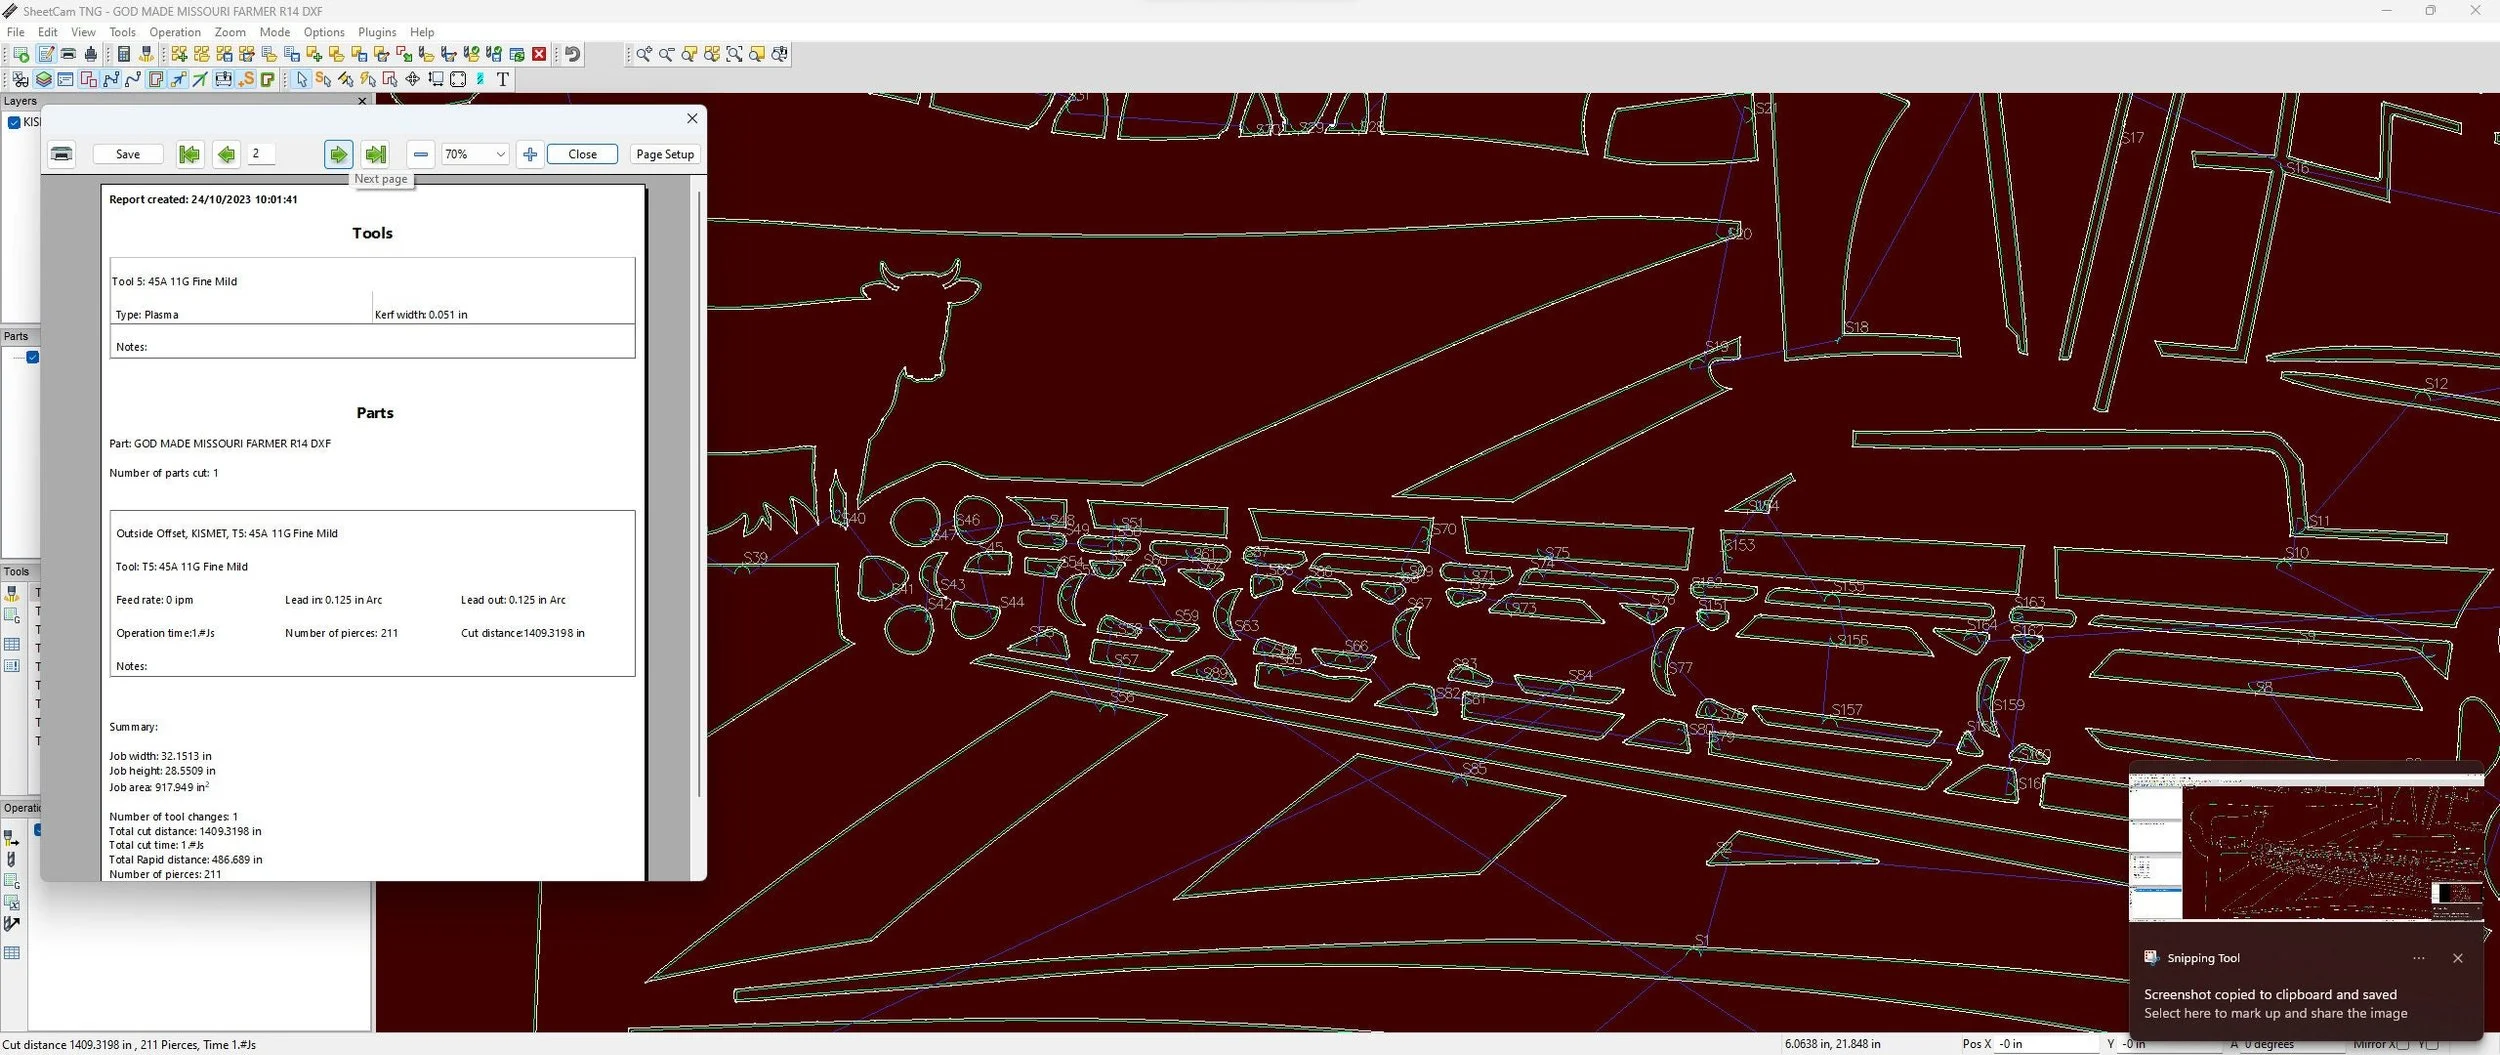
Task: Click the calculator icon in main toolbar
Action: click(x=124, y=54)
